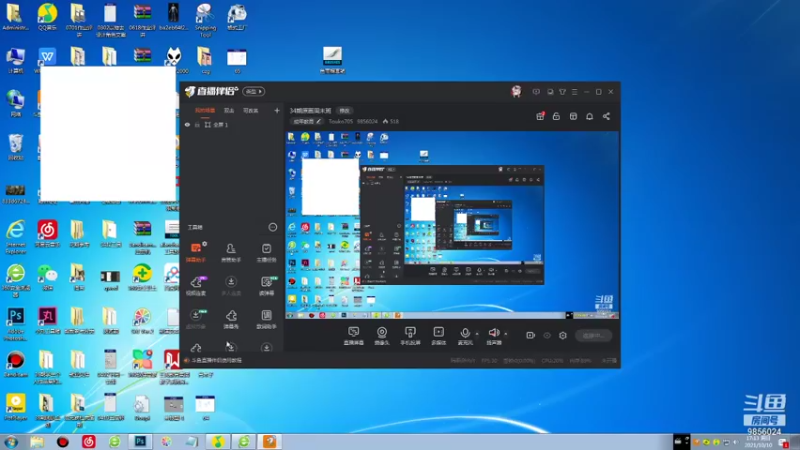The width and height of the screenshot is (800, 450).
Task: Open the layout grid icon in room header
Action: tap(573, 116)
